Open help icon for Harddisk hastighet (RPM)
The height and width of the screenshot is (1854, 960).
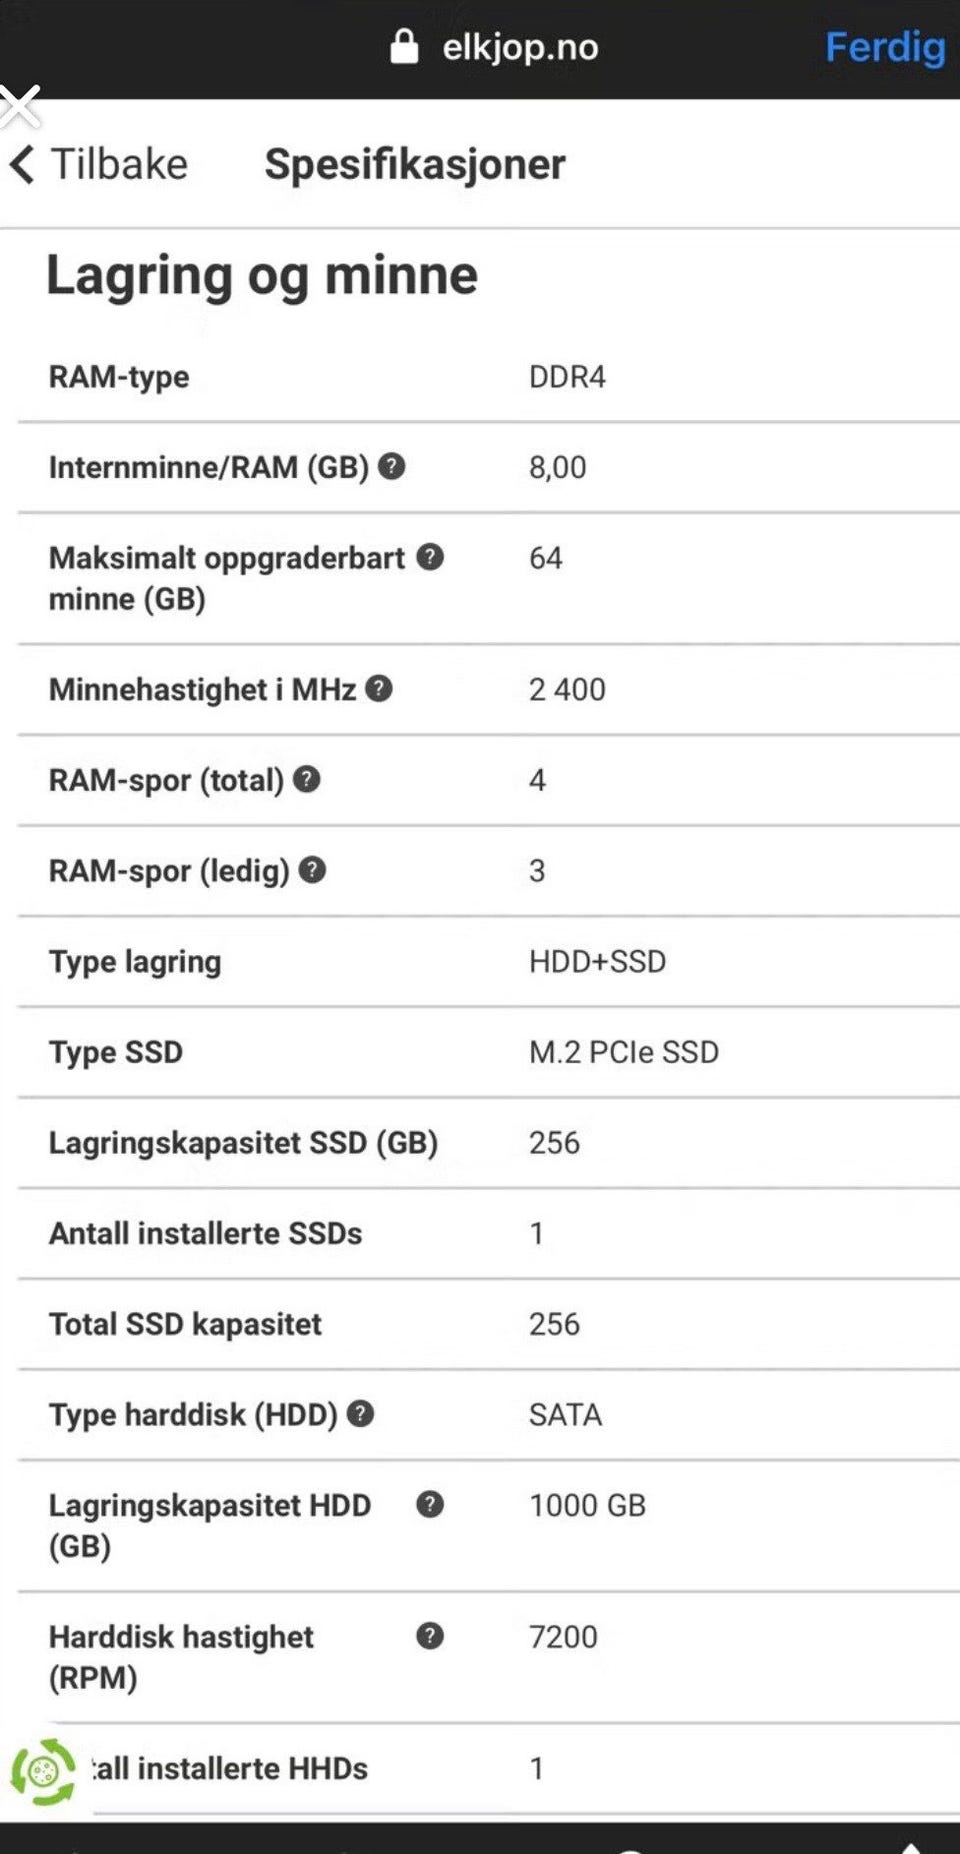[430, 1636]
